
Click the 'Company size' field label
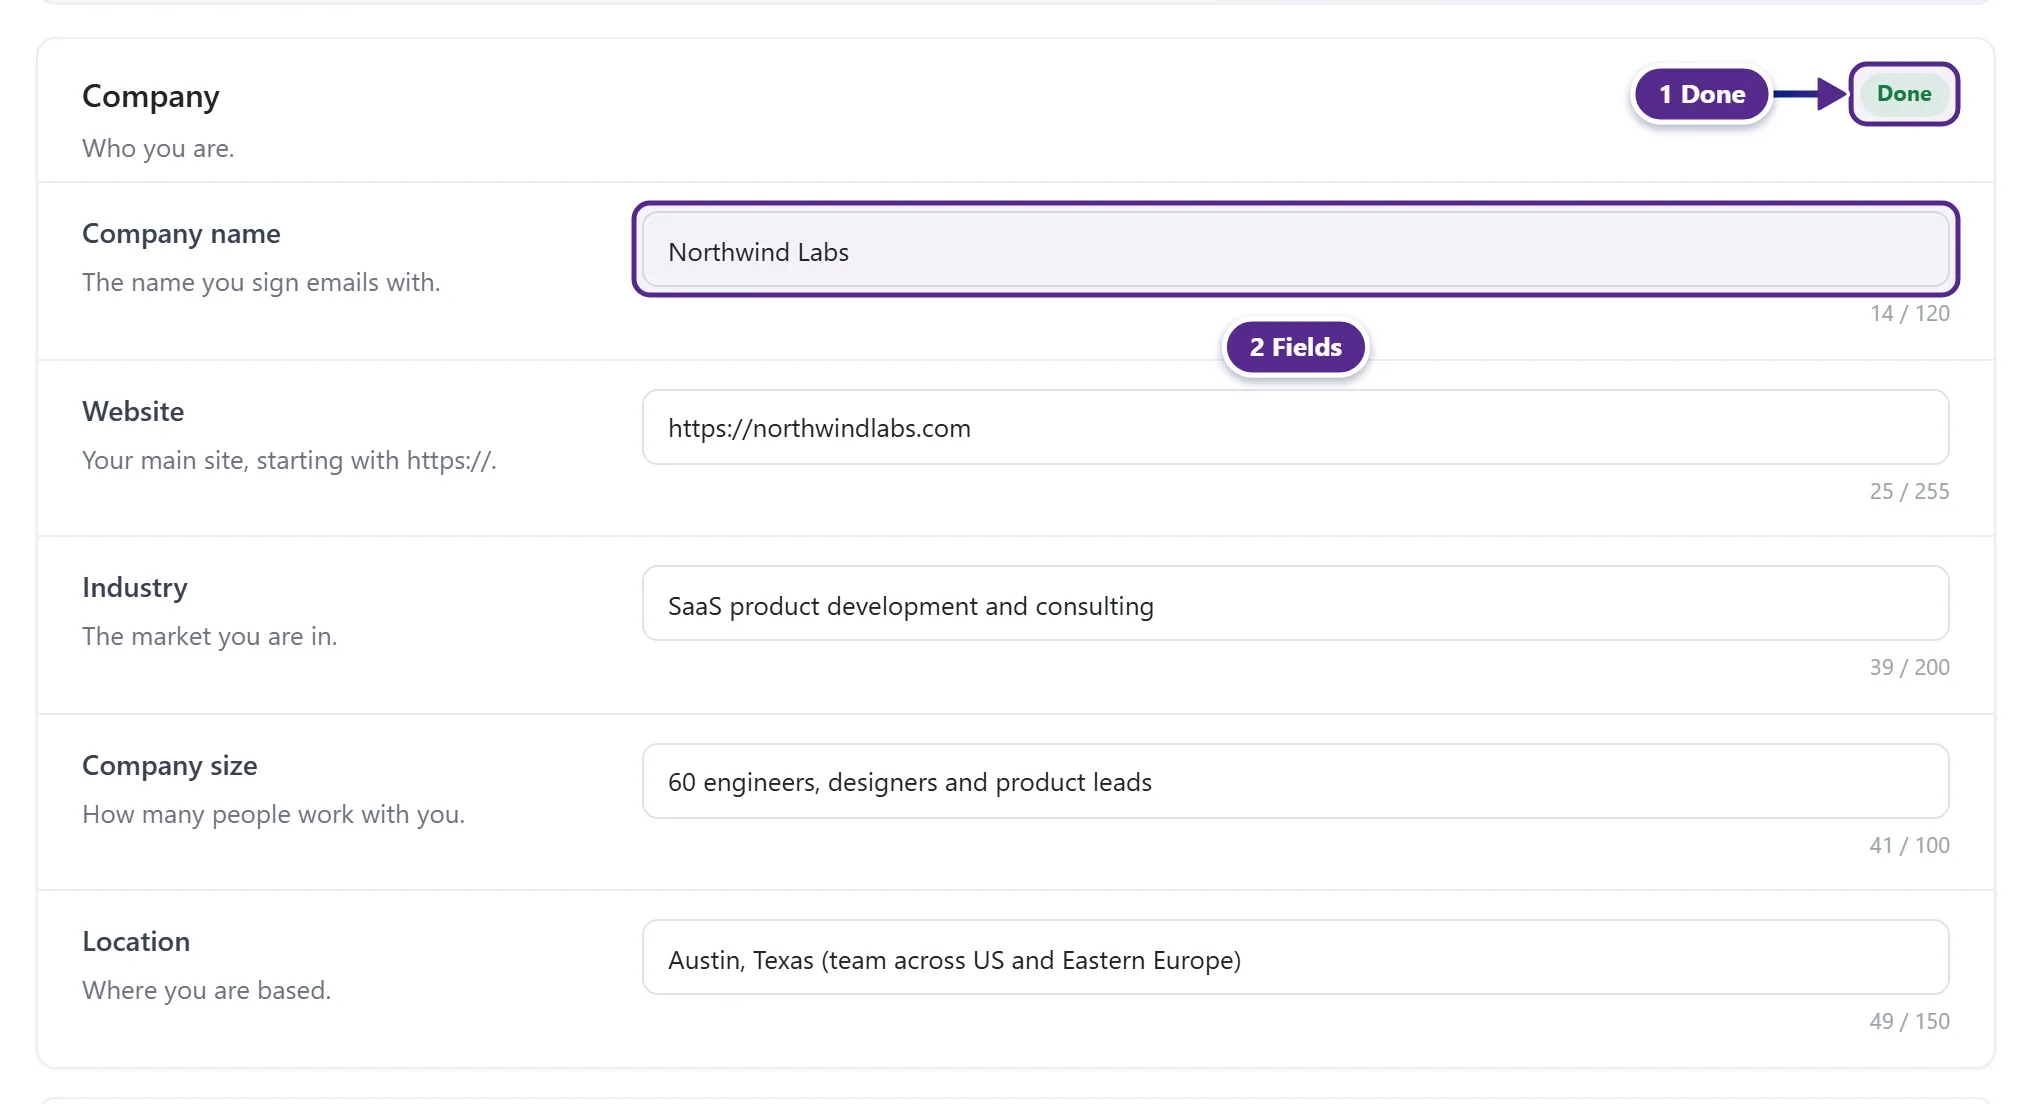click(x=170, y=766)
